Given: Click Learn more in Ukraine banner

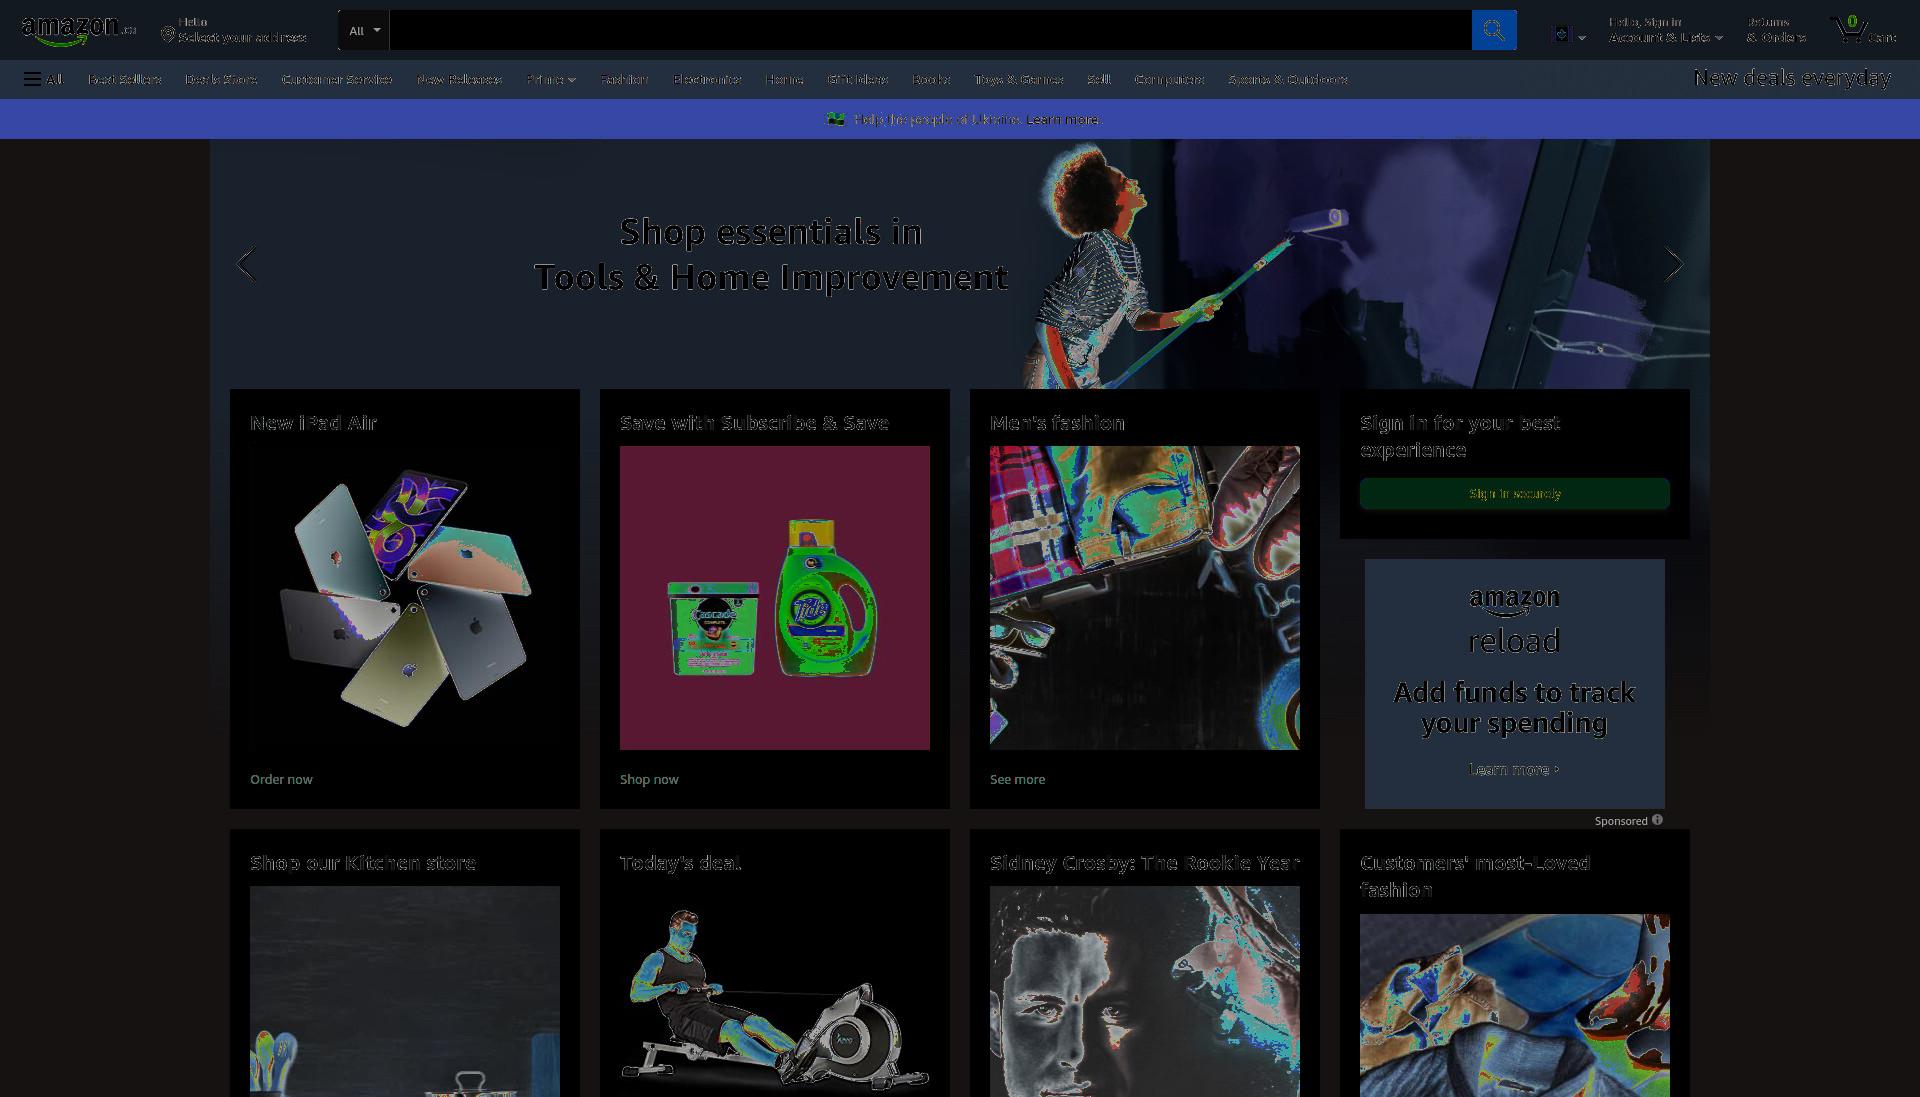Looking at the screenshot, I should (x=1063, y=119).
